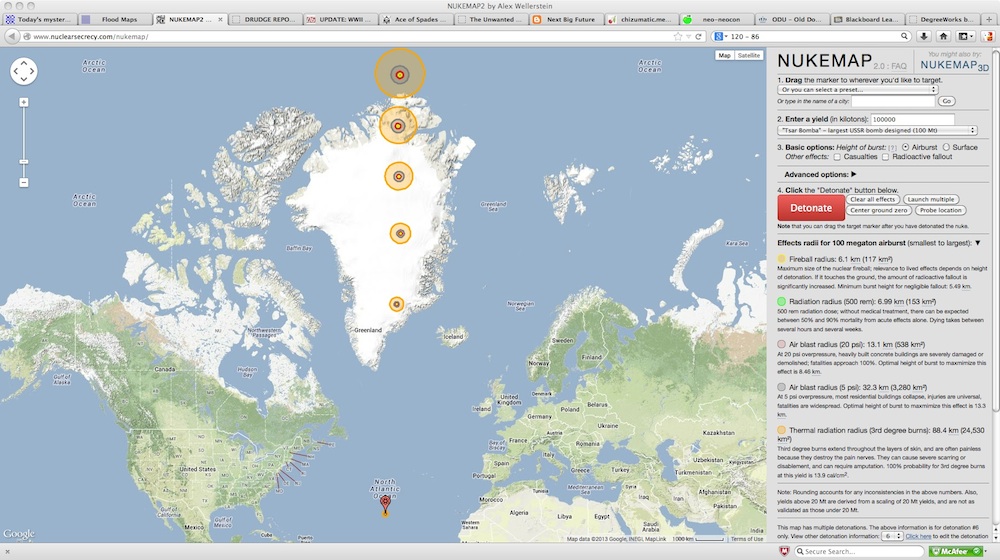Image resolution: width=1000 pixels, height=560 pixels.
Task: Click the browser download arrow icon
Action: [922, 36]
